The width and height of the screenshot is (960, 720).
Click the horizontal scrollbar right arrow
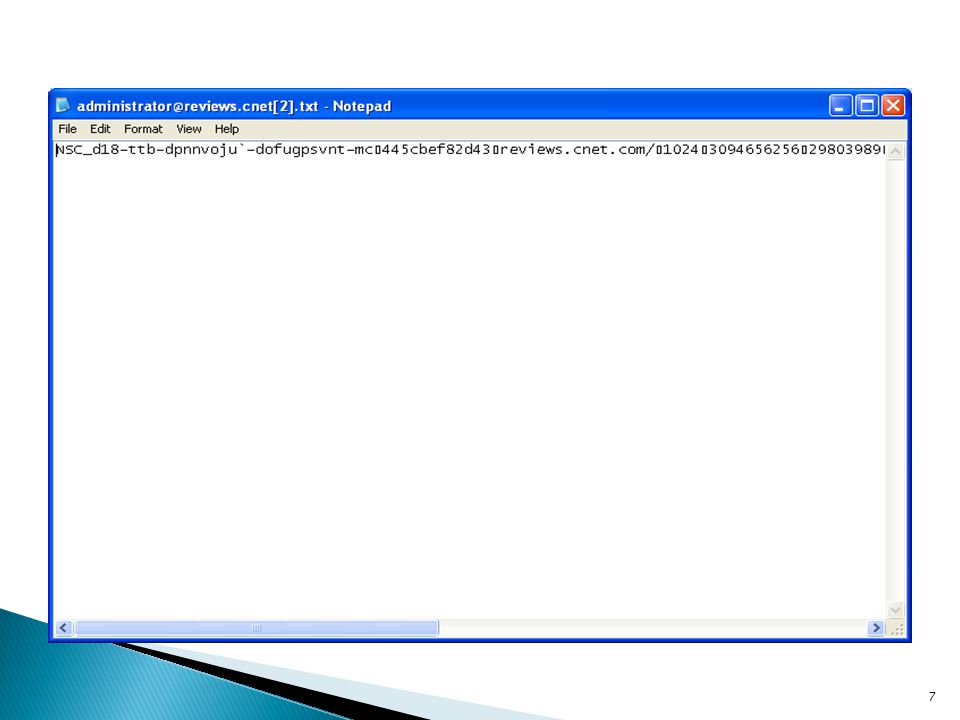[x=876, y=628]
